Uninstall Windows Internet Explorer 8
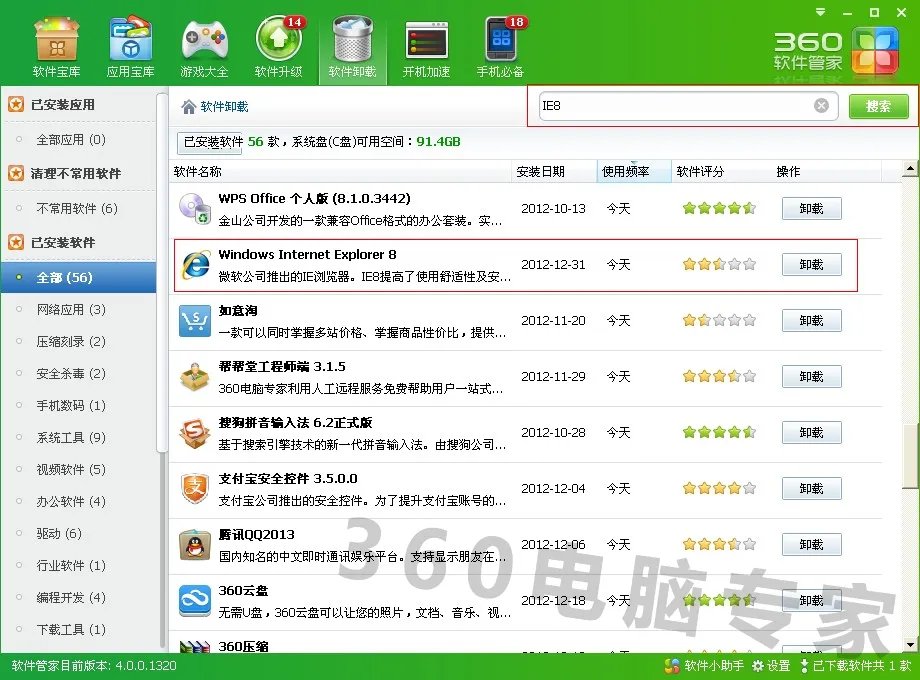 pos(812,264)
